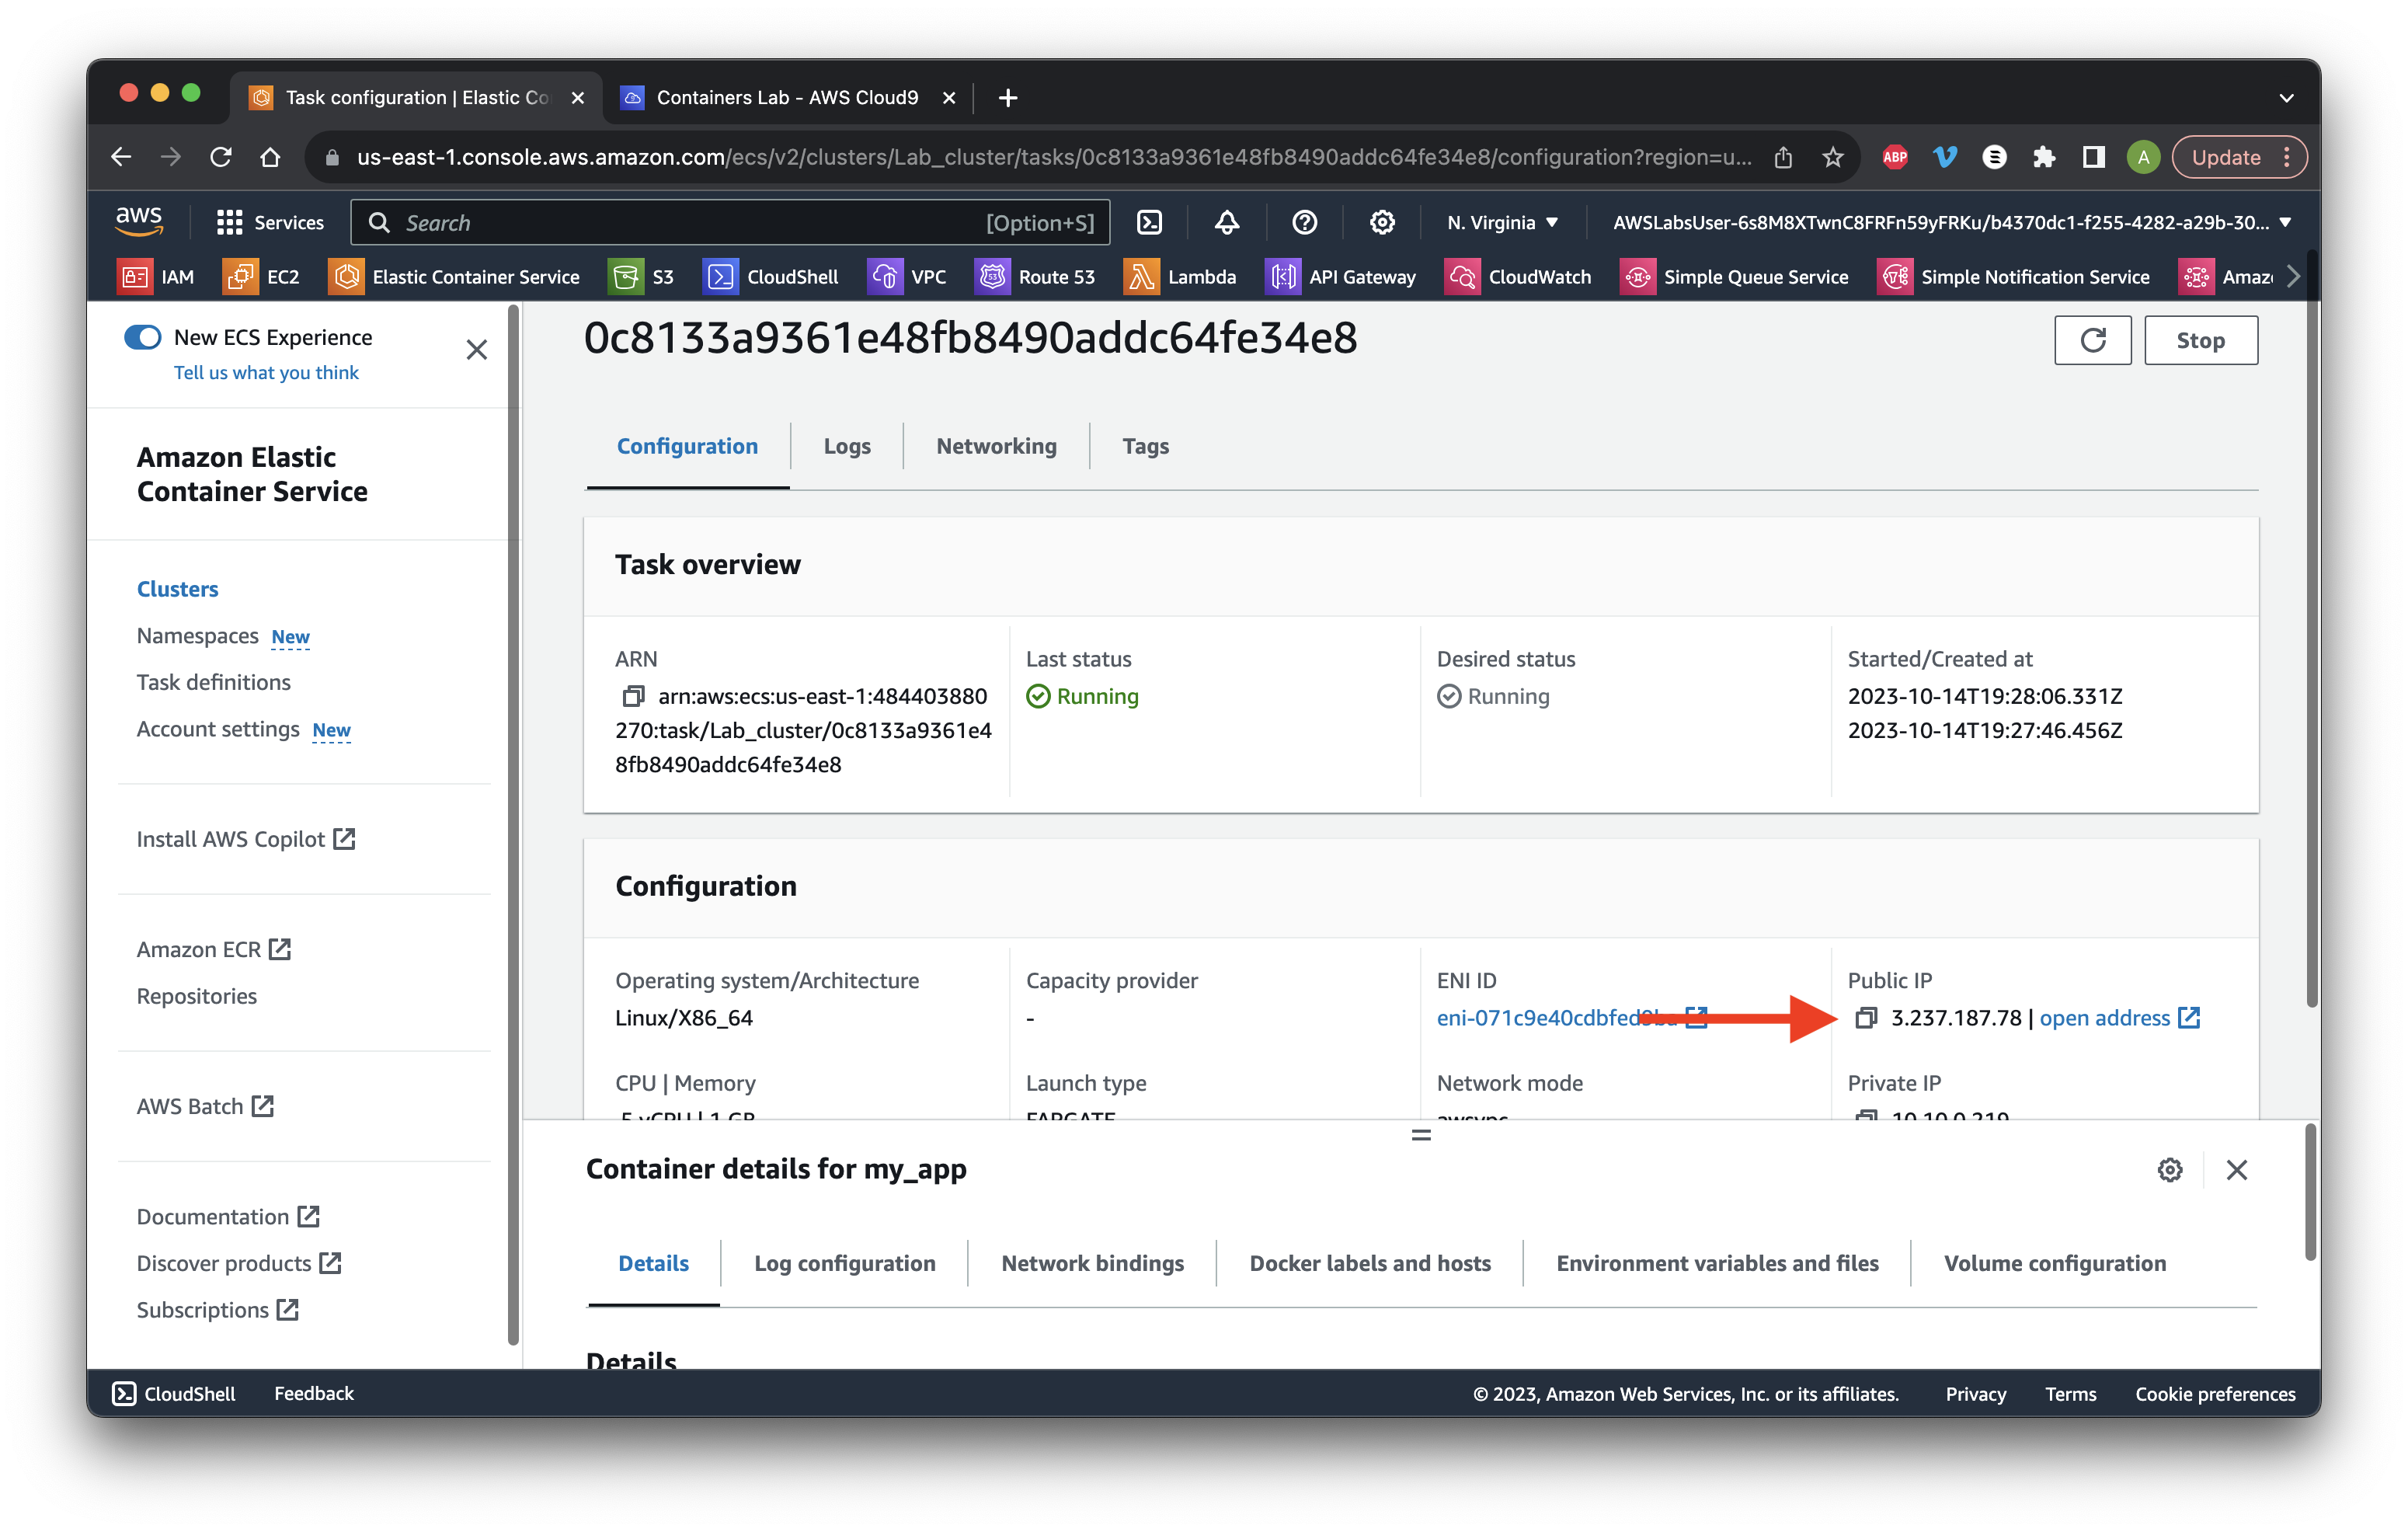Open container details panel preferences gear
The image size is (2408, 1532).
point(2169,1170)
